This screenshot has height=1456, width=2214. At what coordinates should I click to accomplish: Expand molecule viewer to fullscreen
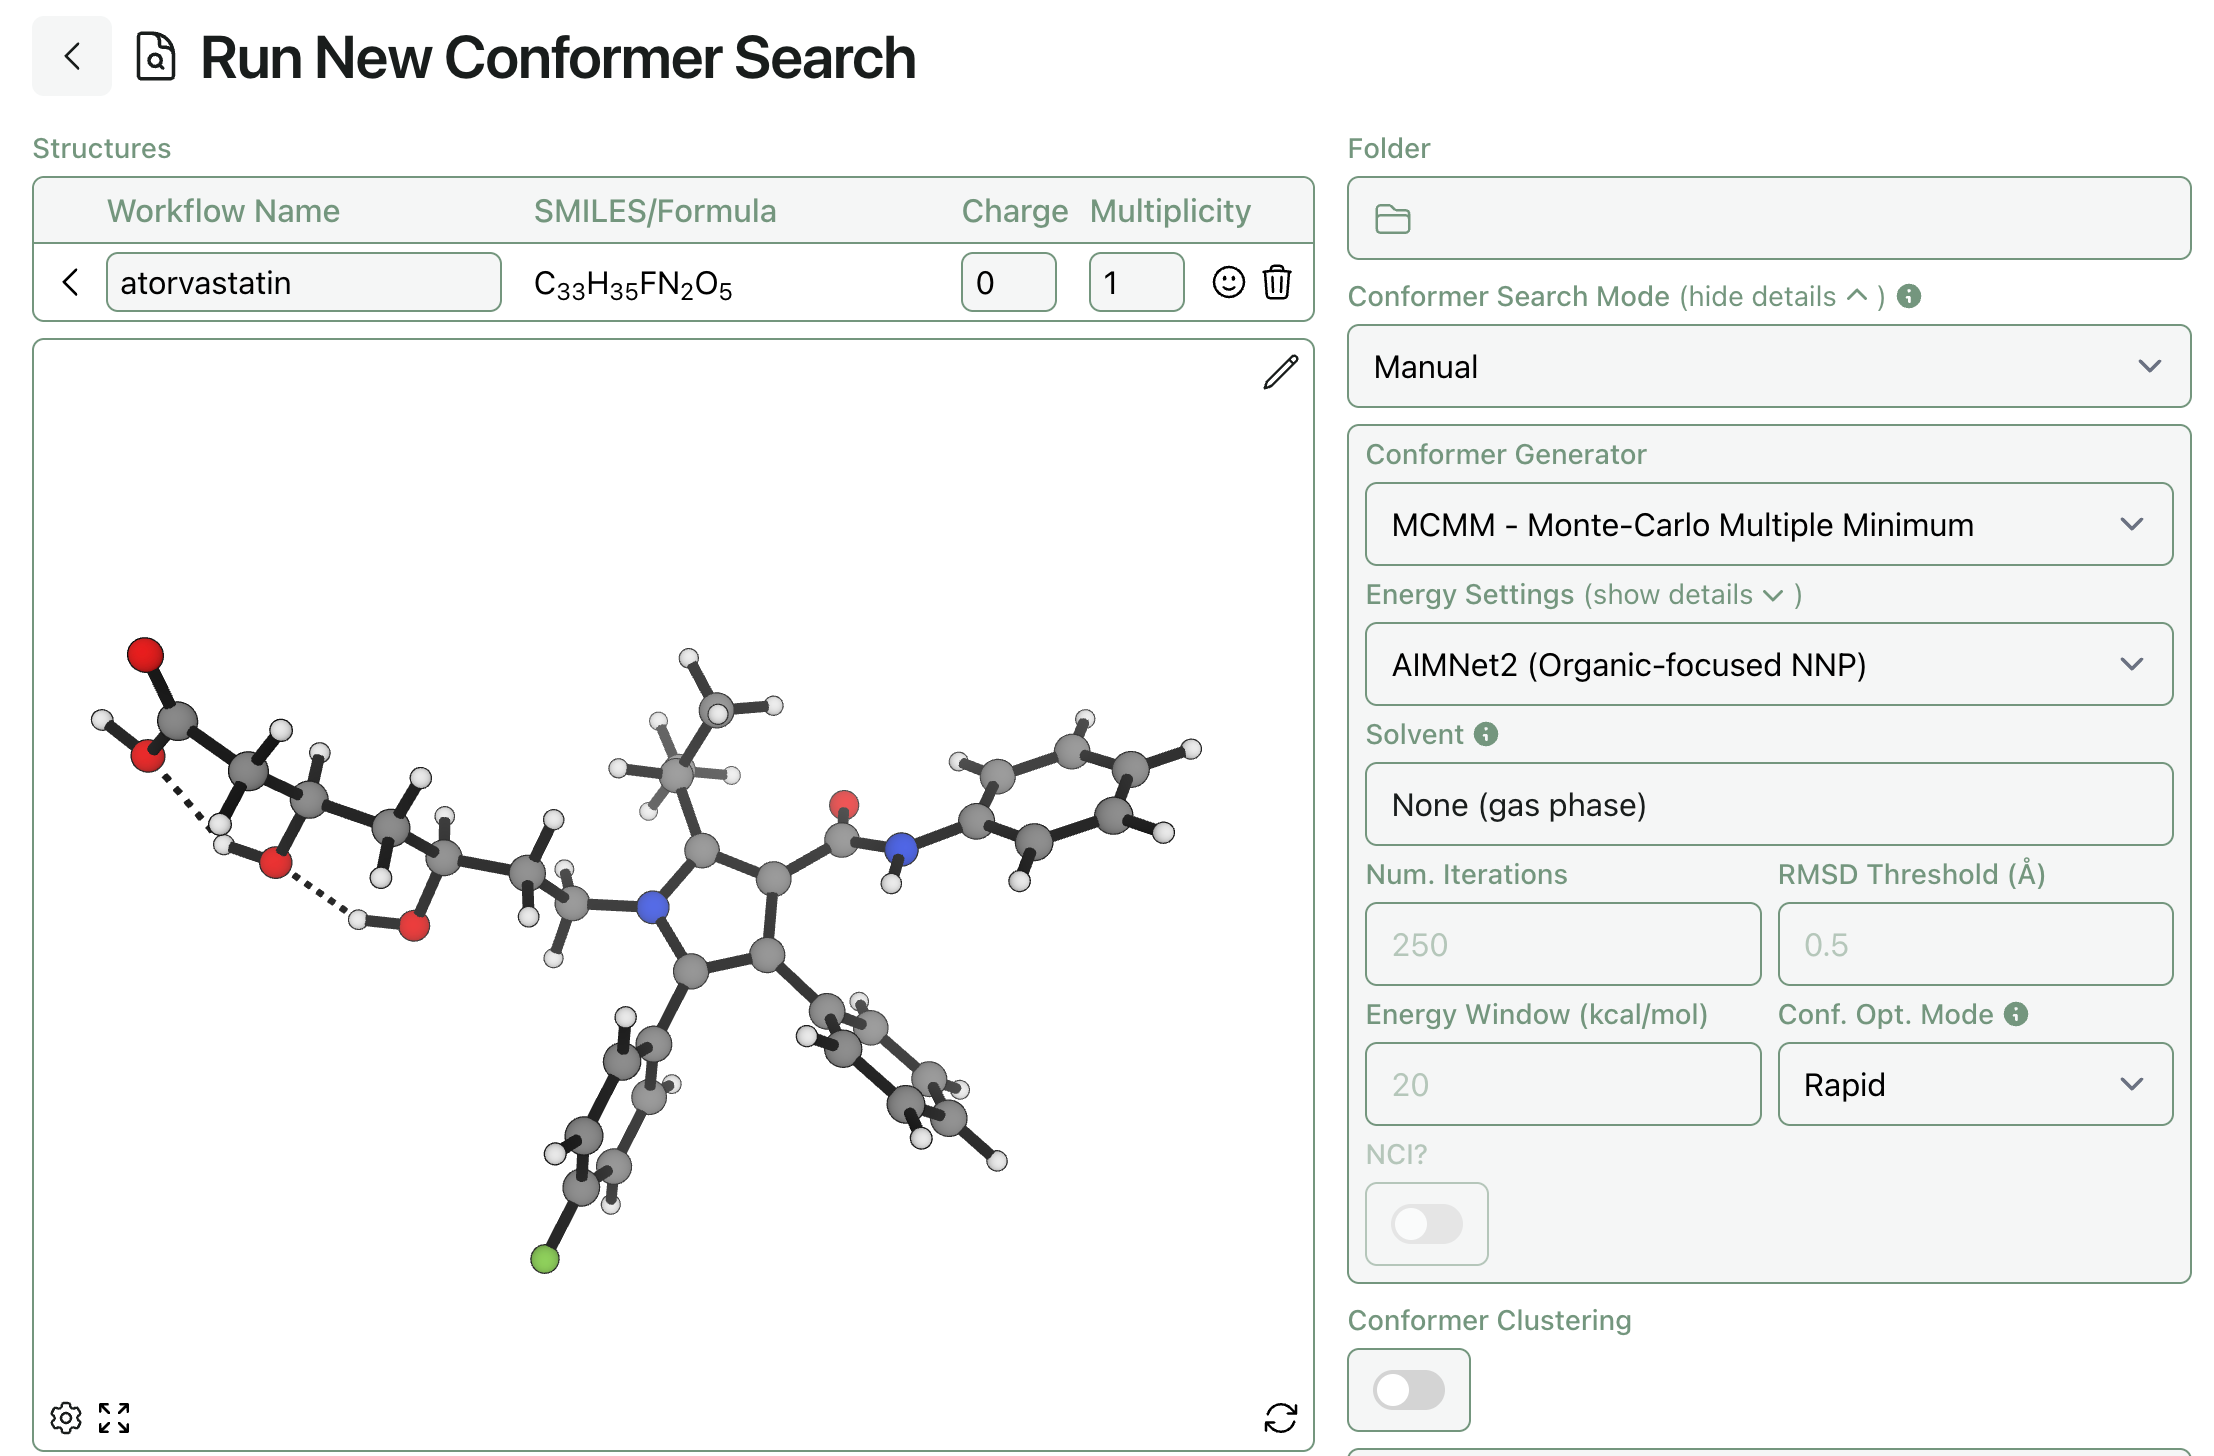[x=114, y=1417]
